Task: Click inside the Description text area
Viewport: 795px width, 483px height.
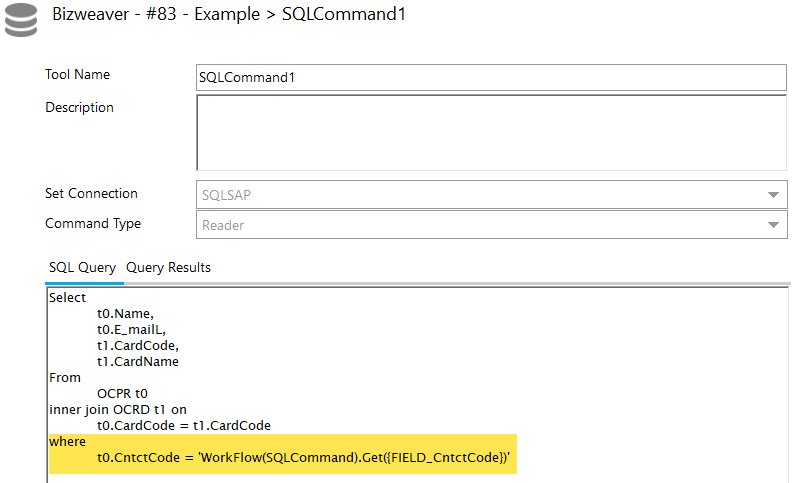Action: 491,133
